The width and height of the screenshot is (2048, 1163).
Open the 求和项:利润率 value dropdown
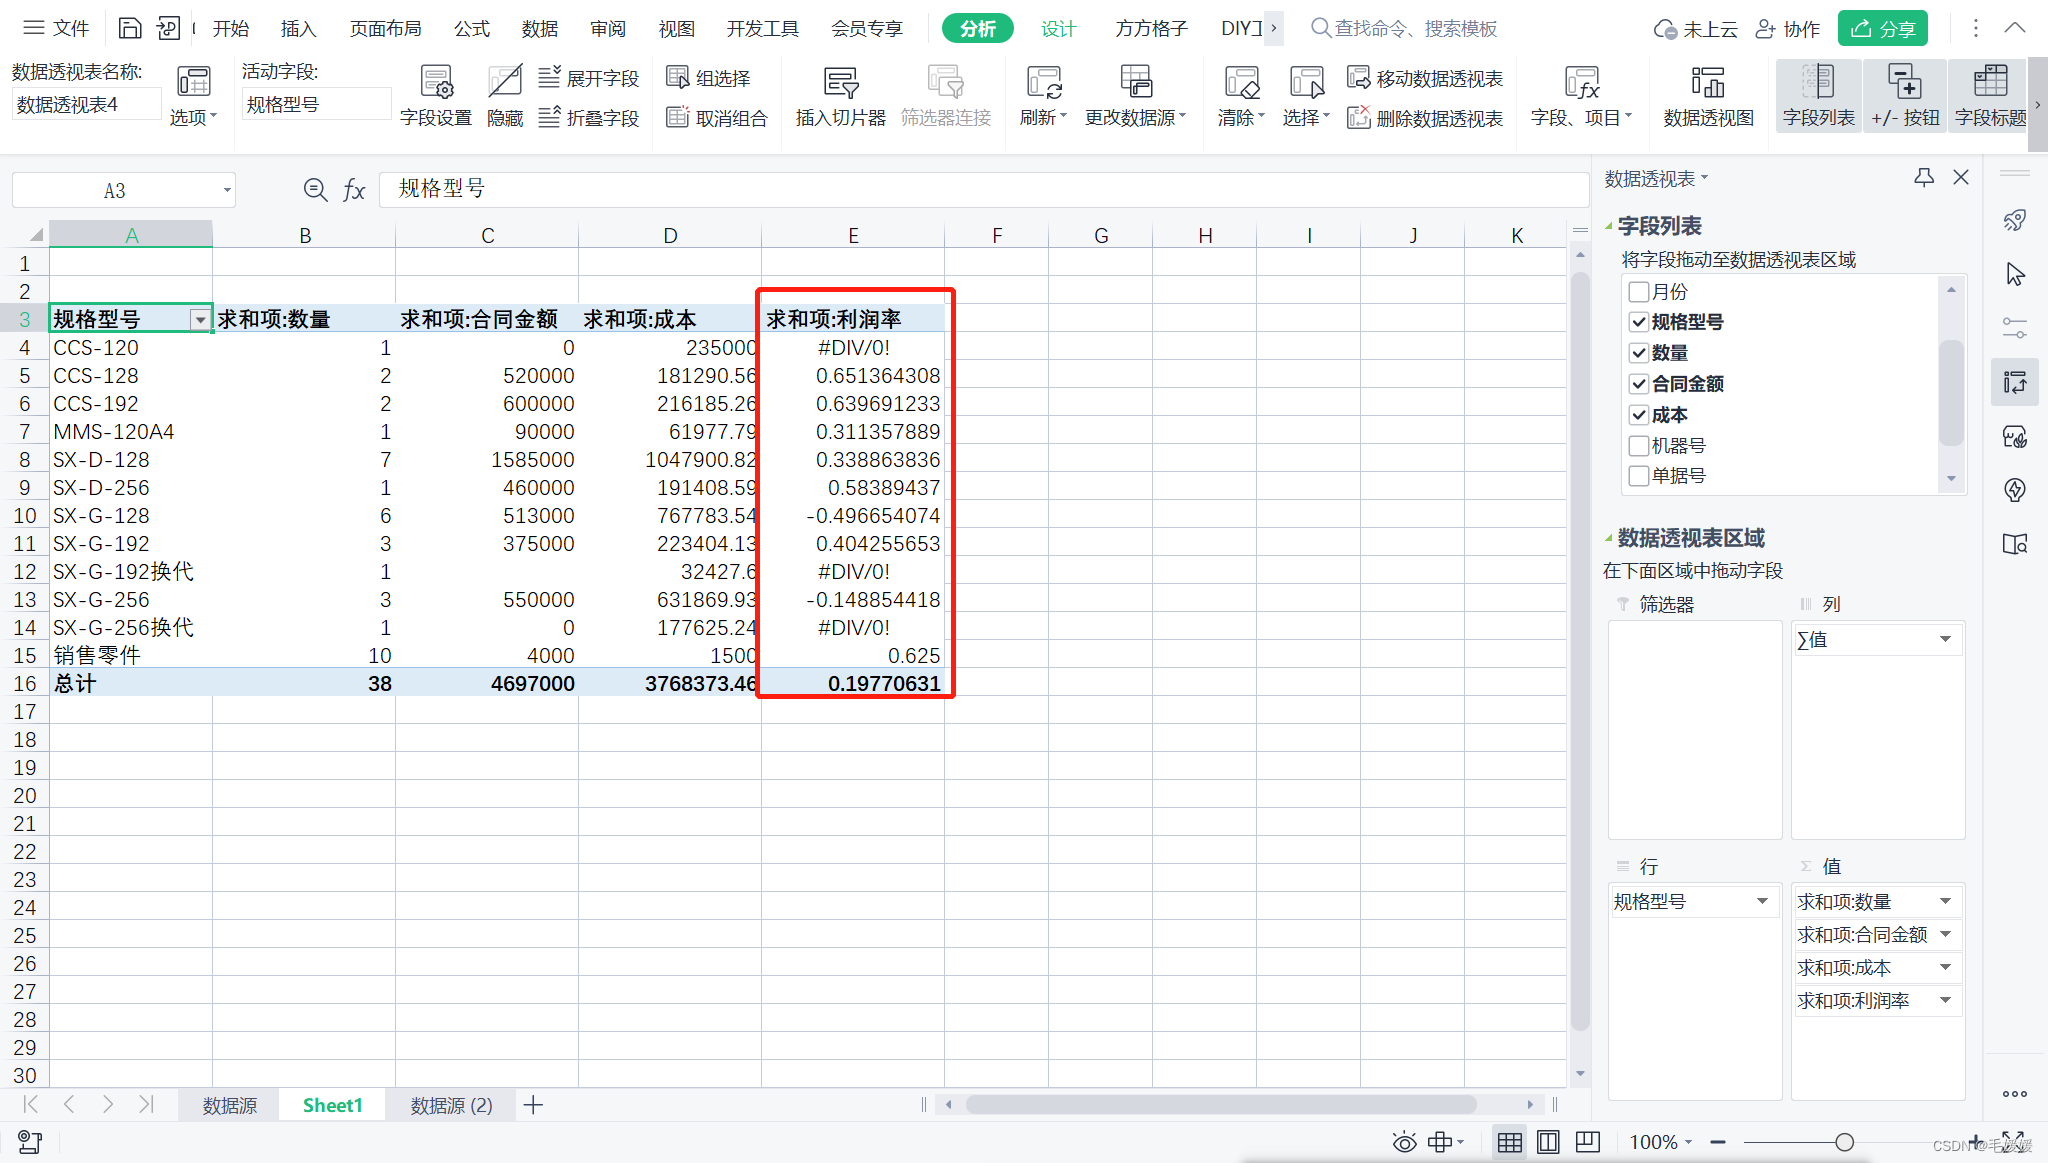1945,1000
